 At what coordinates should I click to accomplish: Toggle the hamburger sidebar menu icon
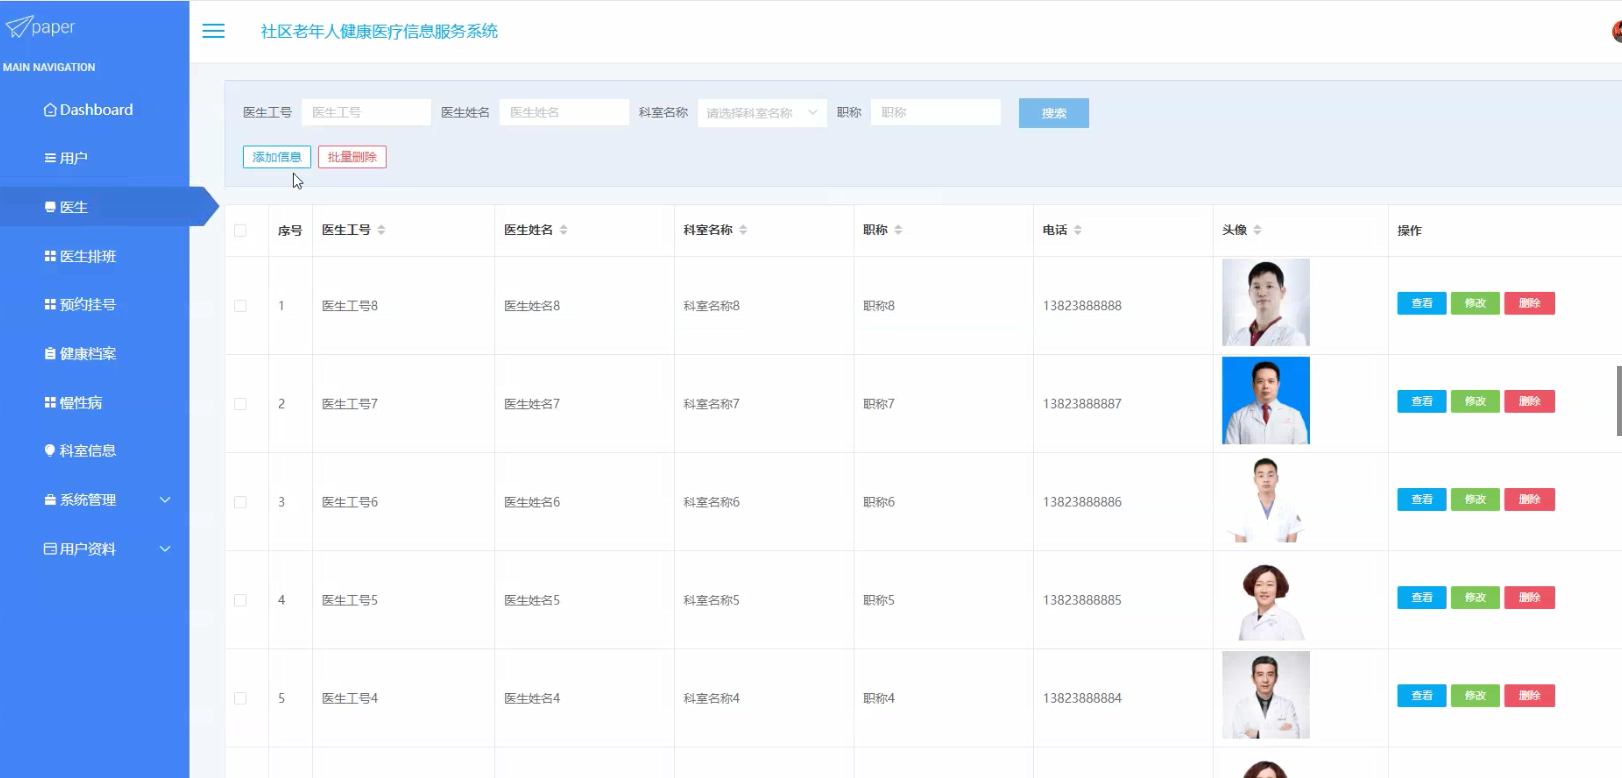(x=214, y=31)
